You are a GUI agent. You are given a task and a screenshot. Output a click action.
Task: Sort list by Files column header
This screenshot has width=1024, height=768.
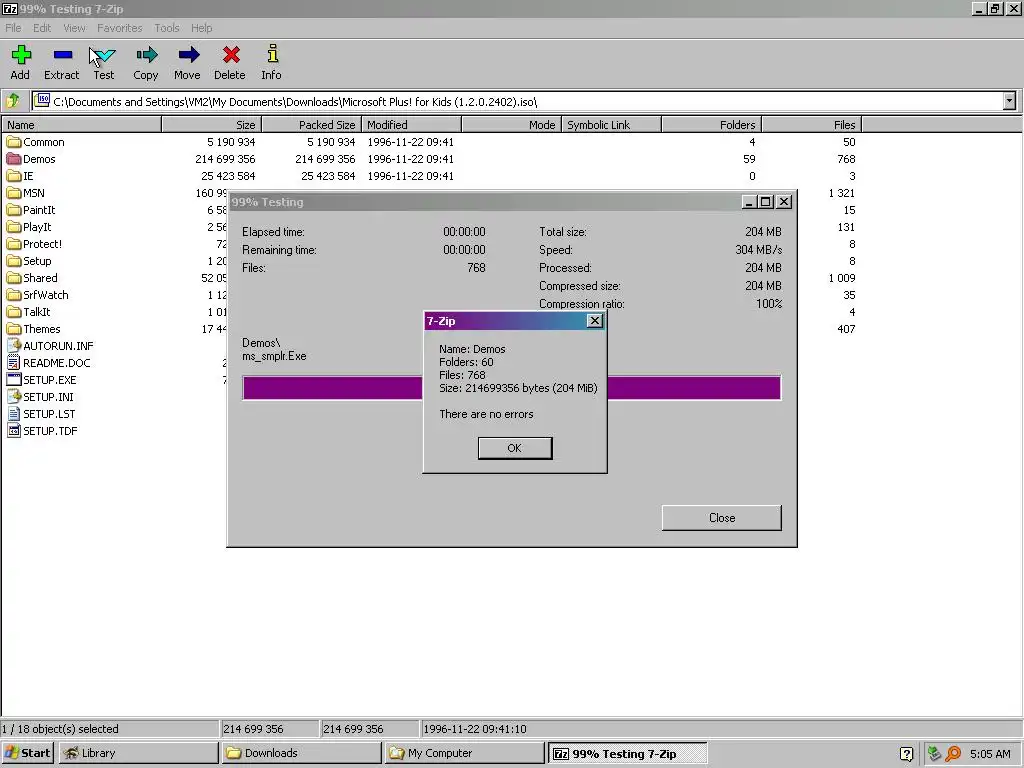point(812,125)
